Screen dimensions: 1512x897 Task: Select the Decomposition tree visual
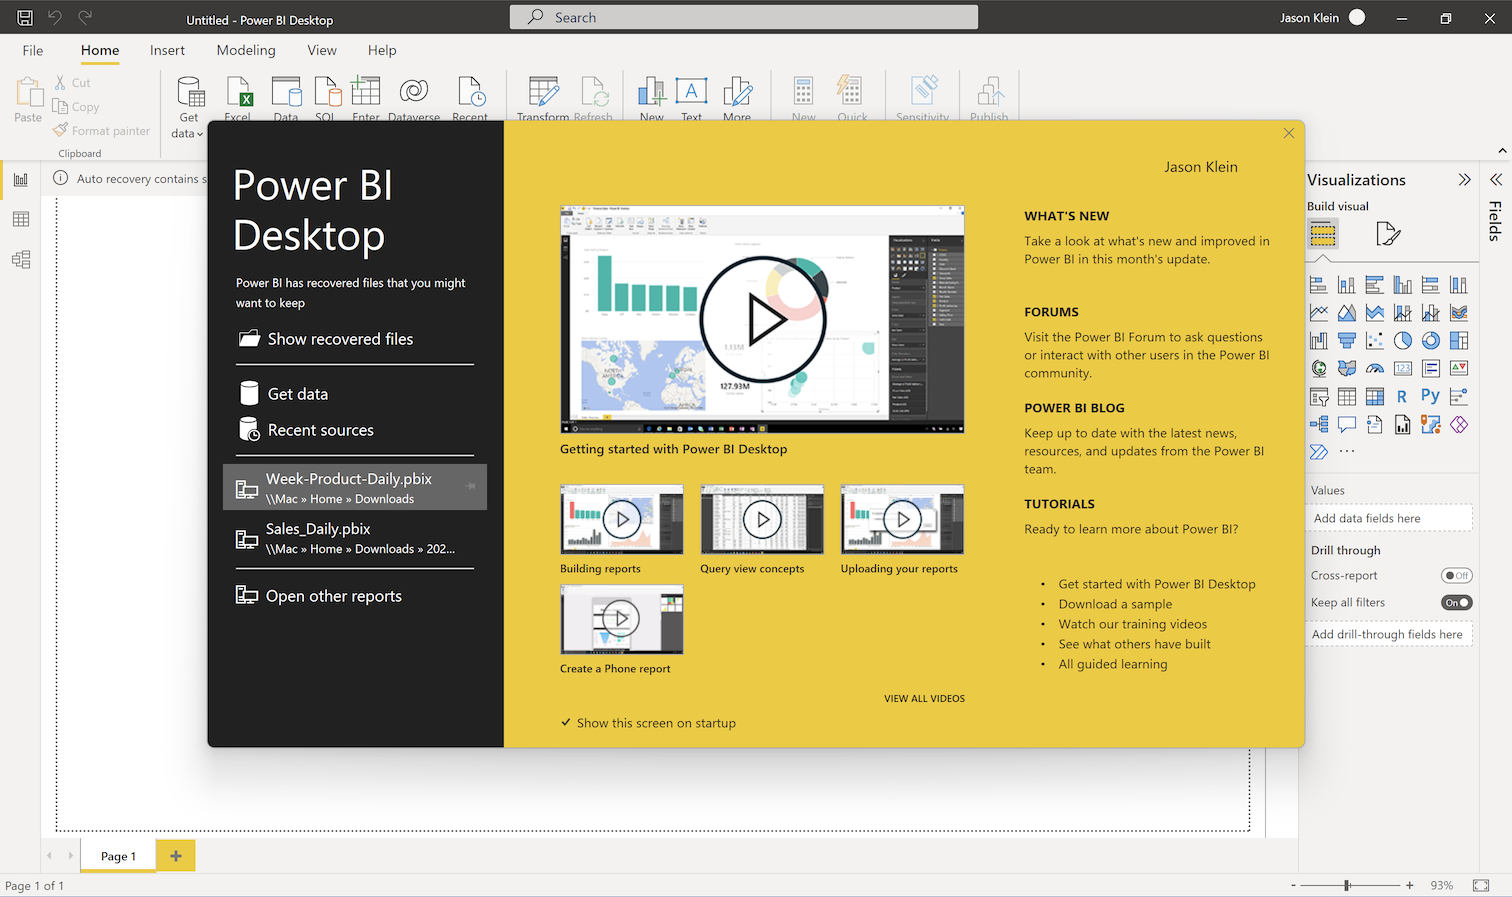1319,425
